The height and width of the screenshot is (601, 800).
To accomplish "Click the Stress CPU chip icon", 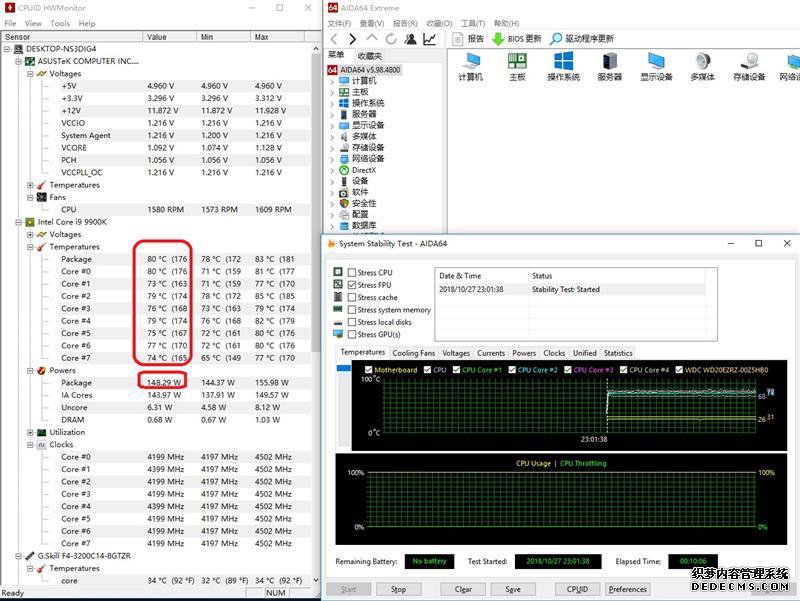I will pyautogui.click(x=338, y=272).
